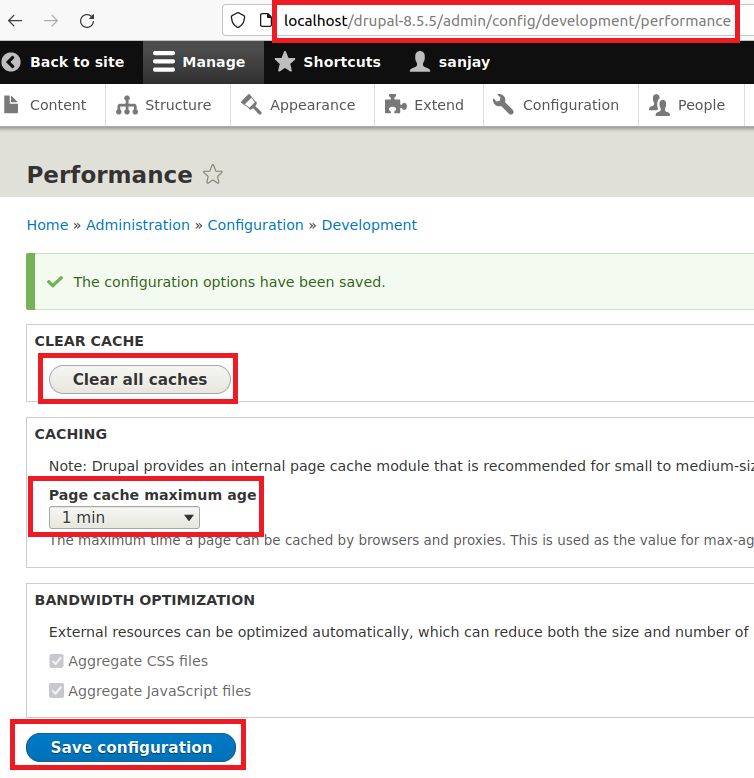Click the Save configuration button

pyautogui.click(x=131, y=747)
